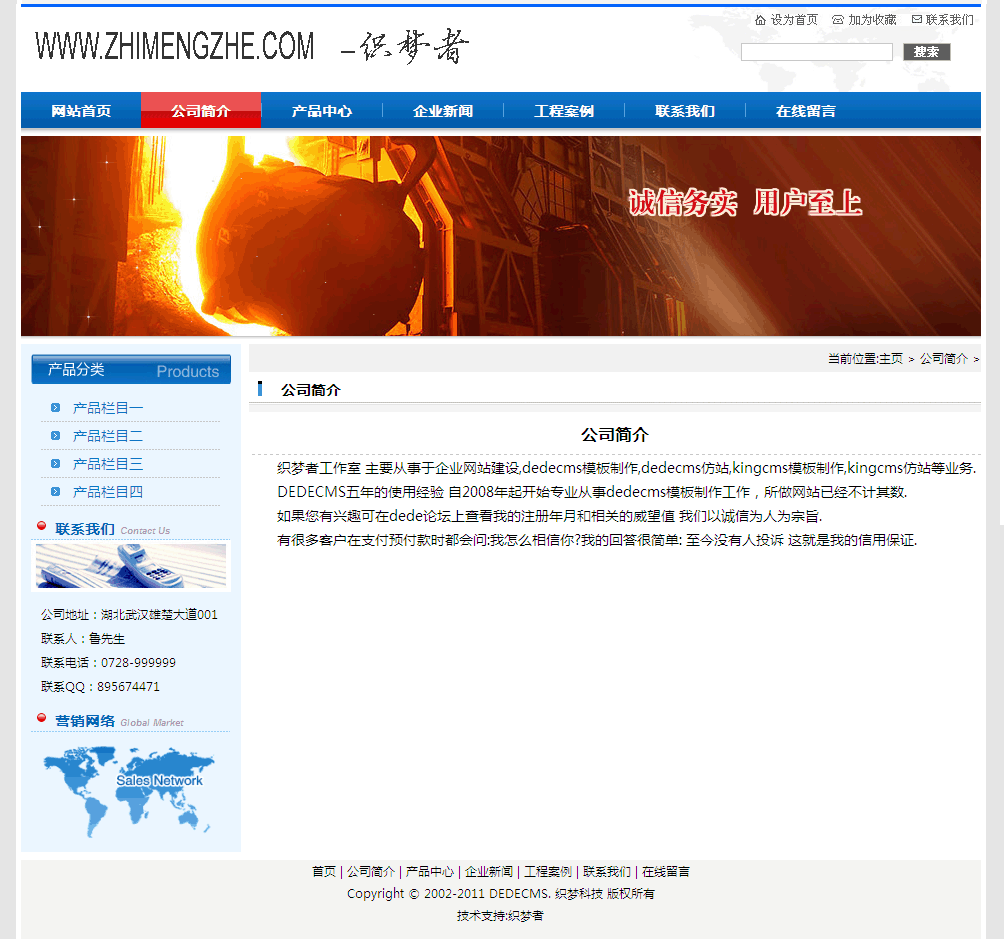Click the arrow icon beside 产品栏目三

click(x=56, y=464)
